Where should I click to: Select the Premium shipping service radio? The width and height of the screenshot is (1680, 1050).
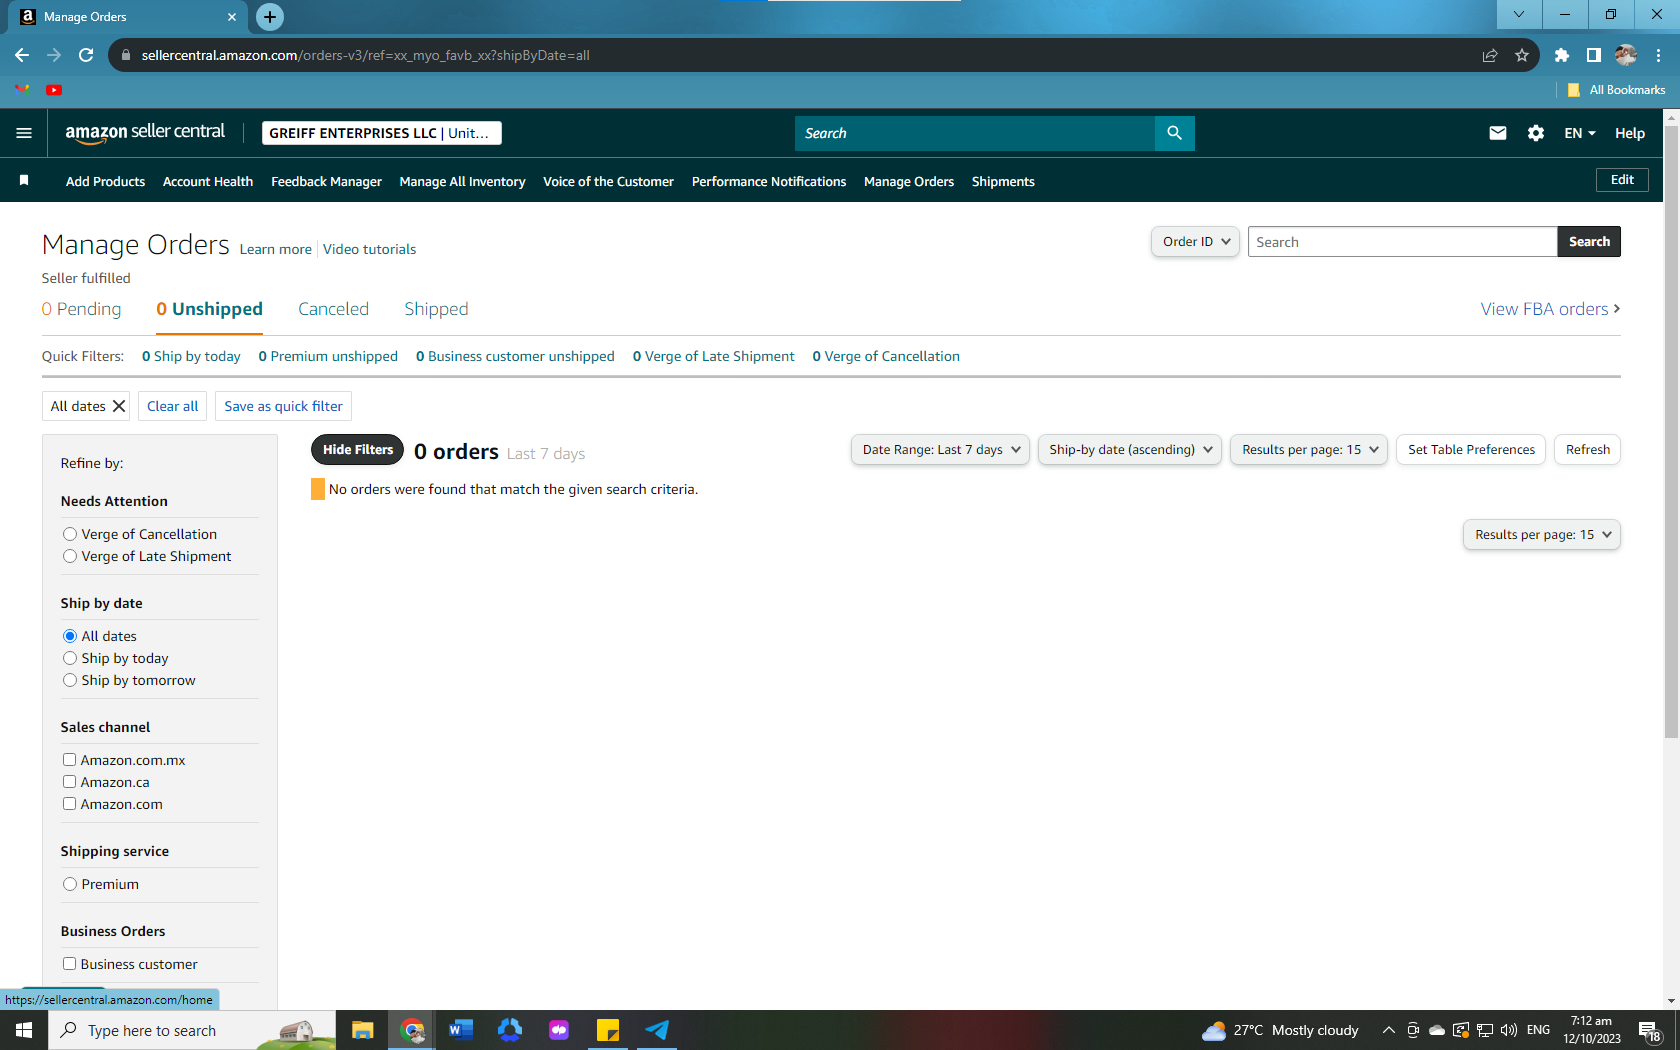pos(70,884)
